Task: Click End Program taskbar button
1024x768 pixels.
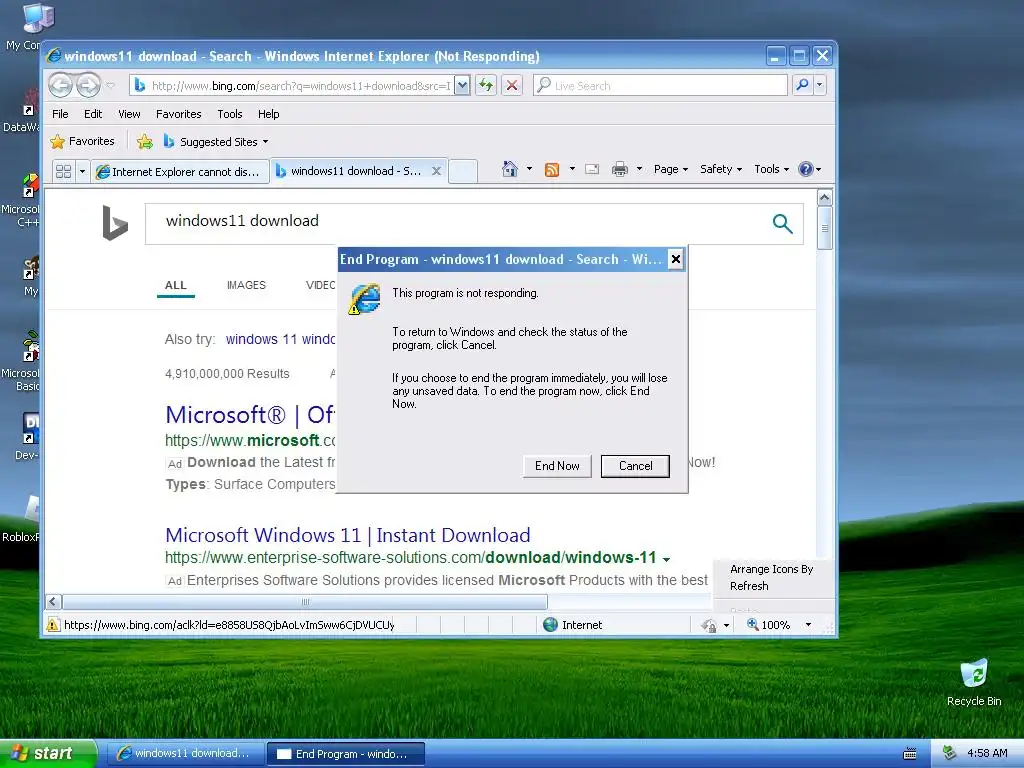Action: (x=346, y=754)
